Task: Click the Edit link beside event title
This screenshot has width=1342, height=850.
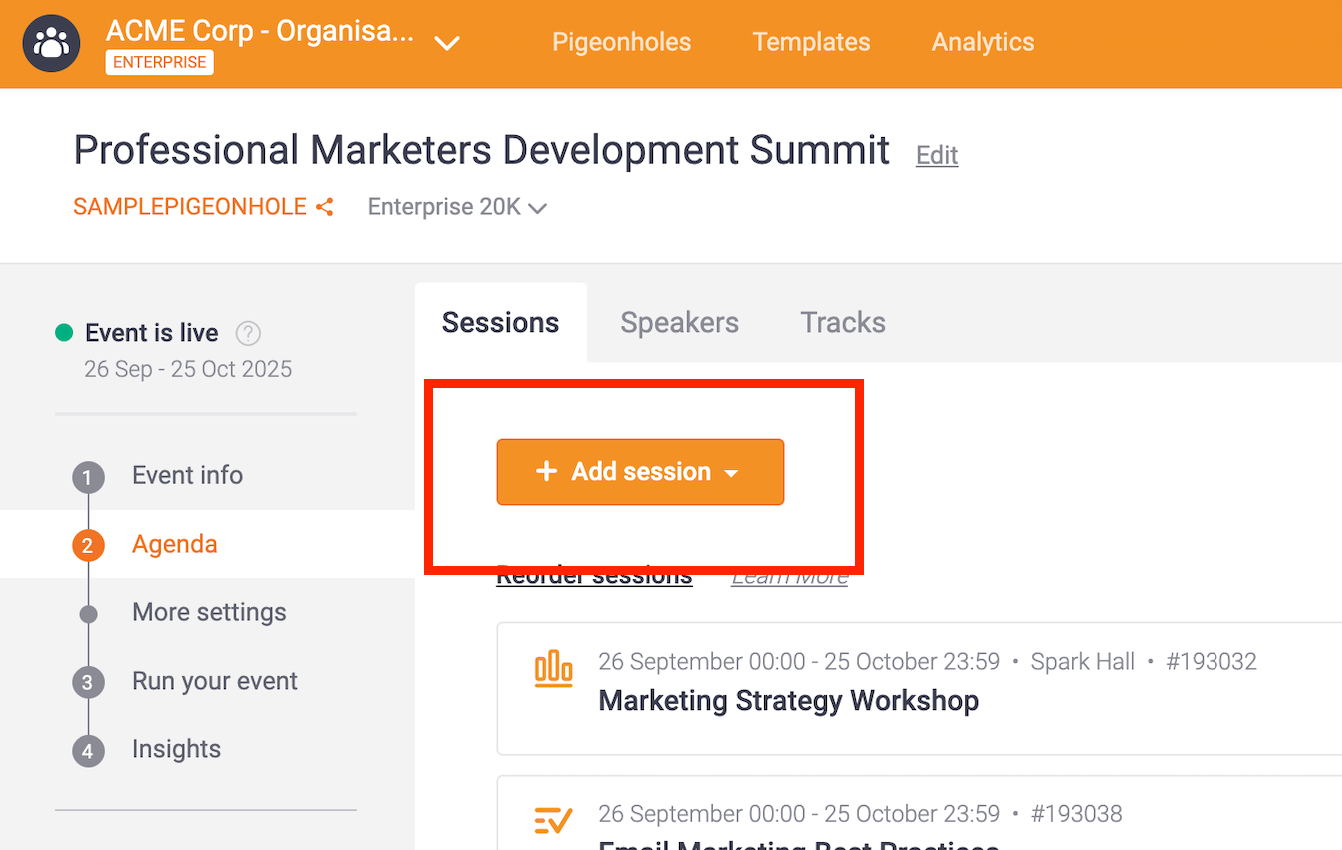Action: (937, 155)
